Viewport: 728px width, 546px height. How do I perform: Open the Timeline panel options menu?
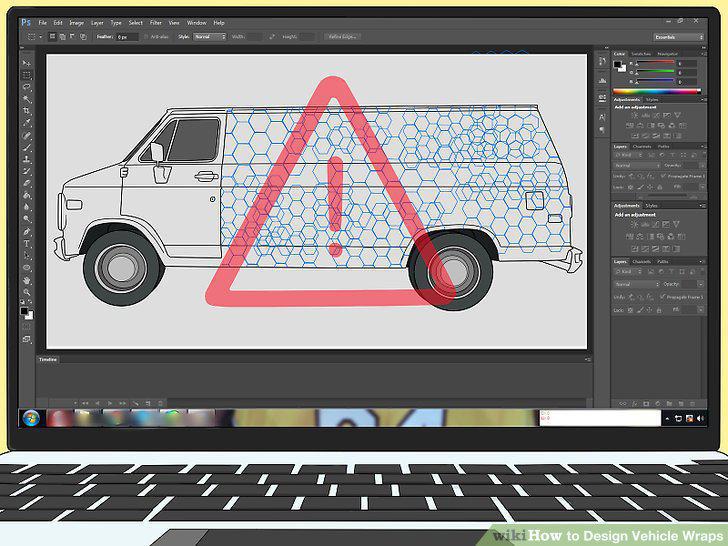(587, 359)
